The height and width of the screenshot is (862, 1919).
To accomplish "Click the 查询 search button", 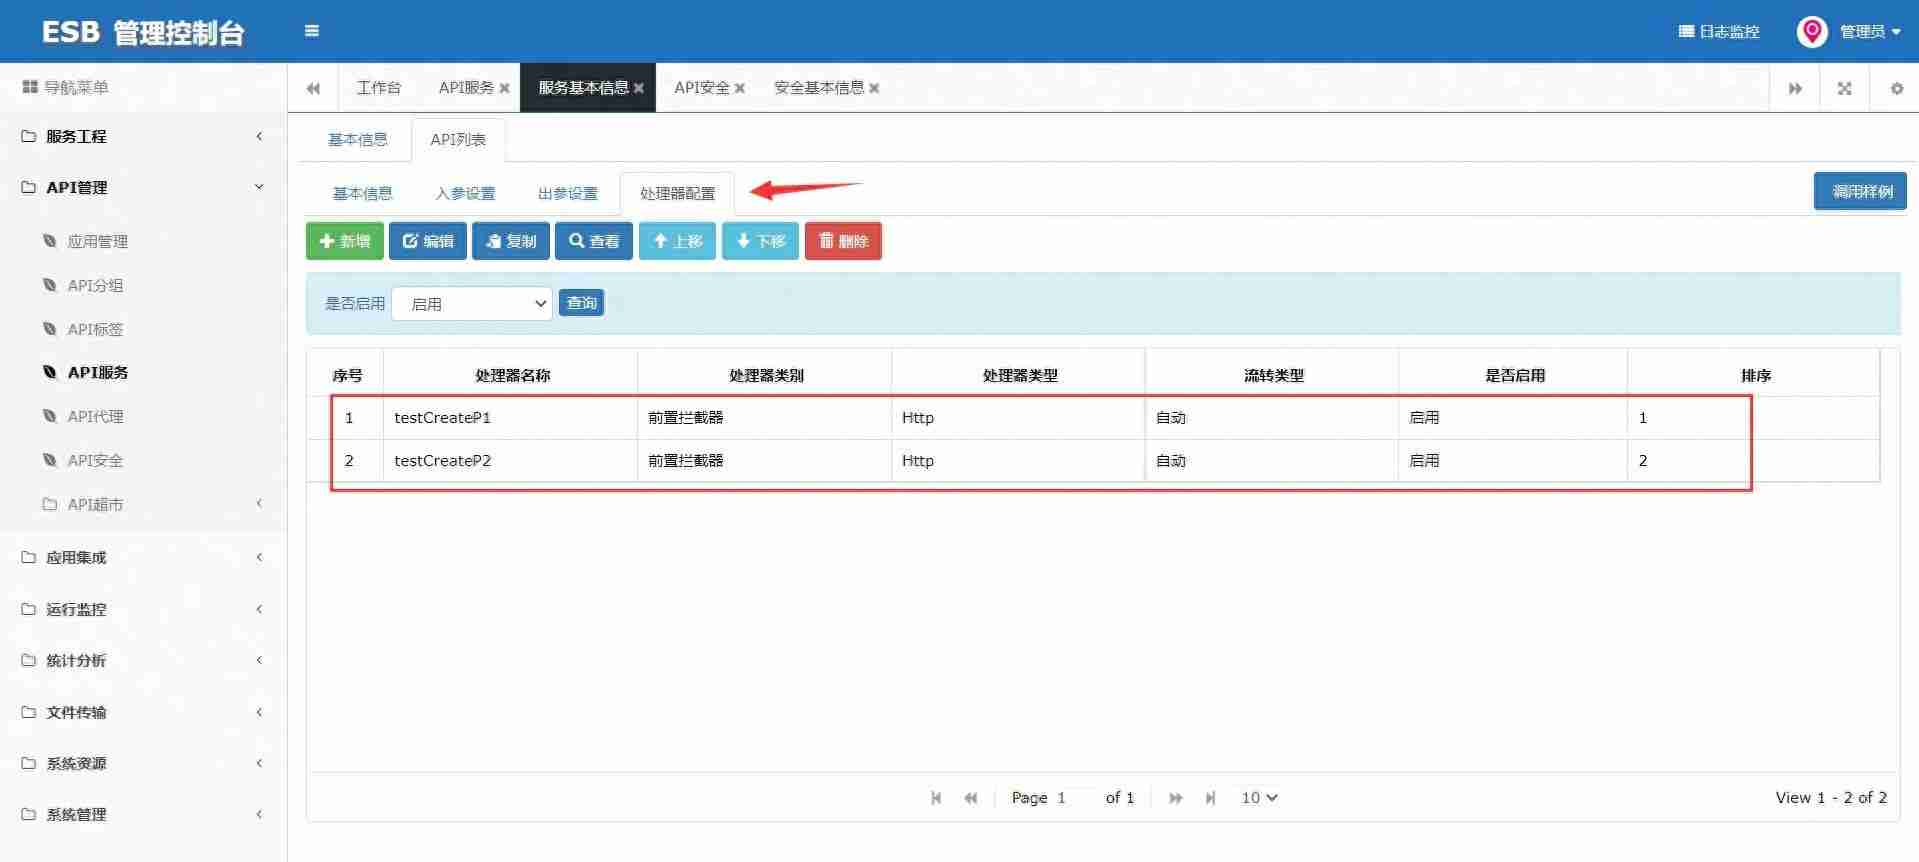I will pos(581,302).
